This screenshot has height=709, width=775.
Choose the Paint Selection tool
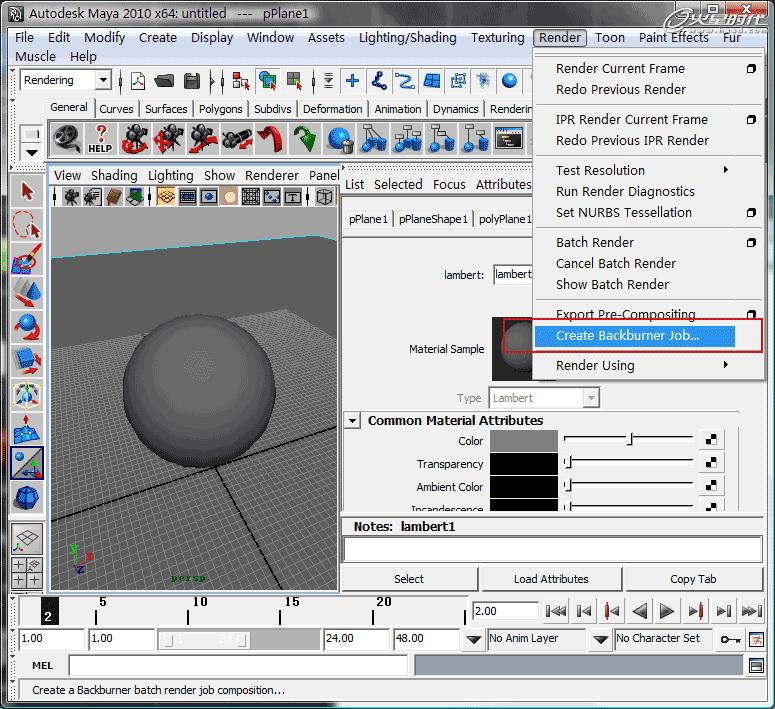pyautogui.click(x=27, y=260)
